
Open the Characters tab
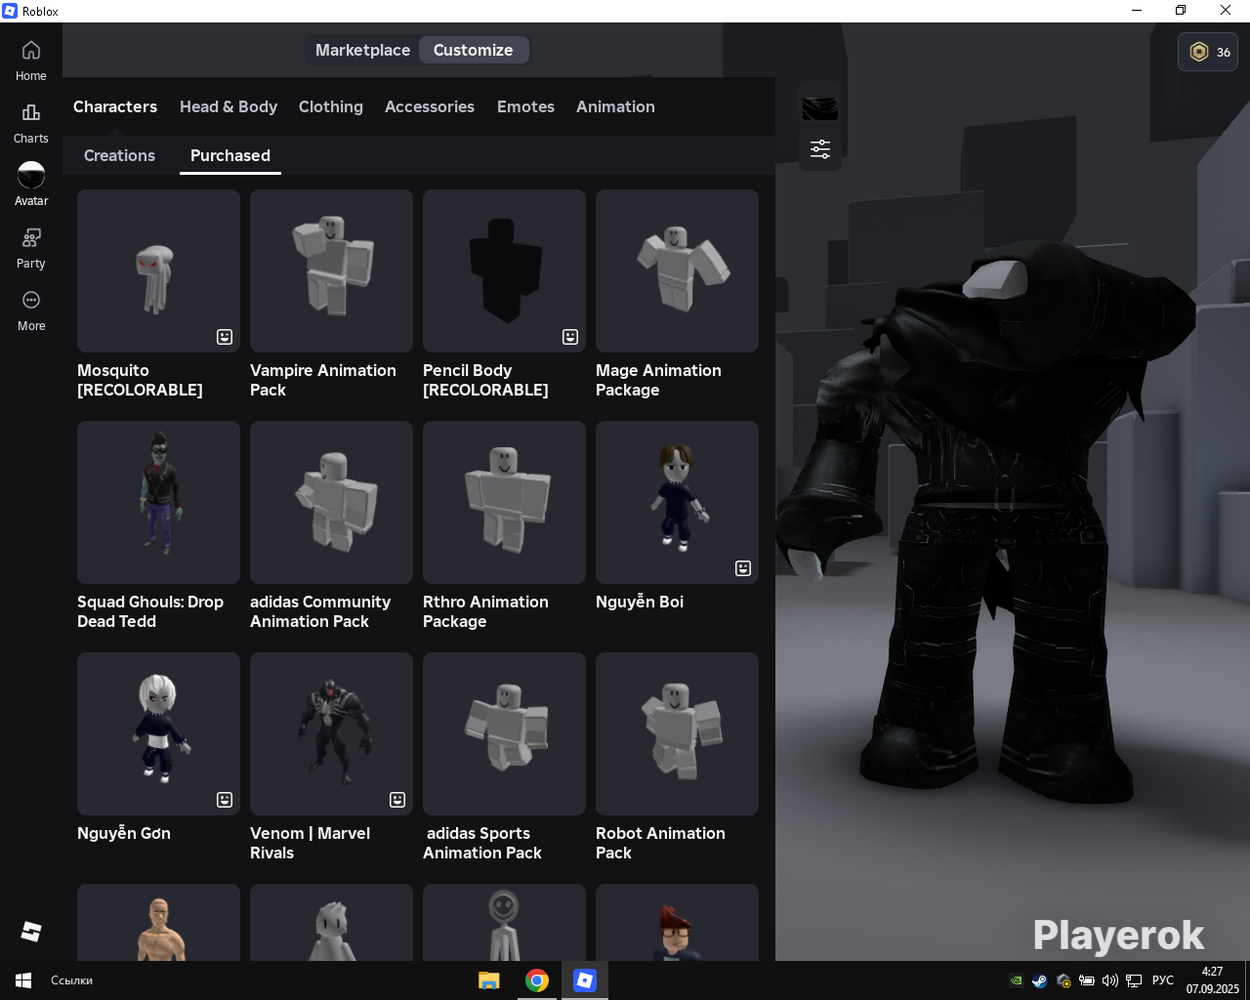coord(115,107)
